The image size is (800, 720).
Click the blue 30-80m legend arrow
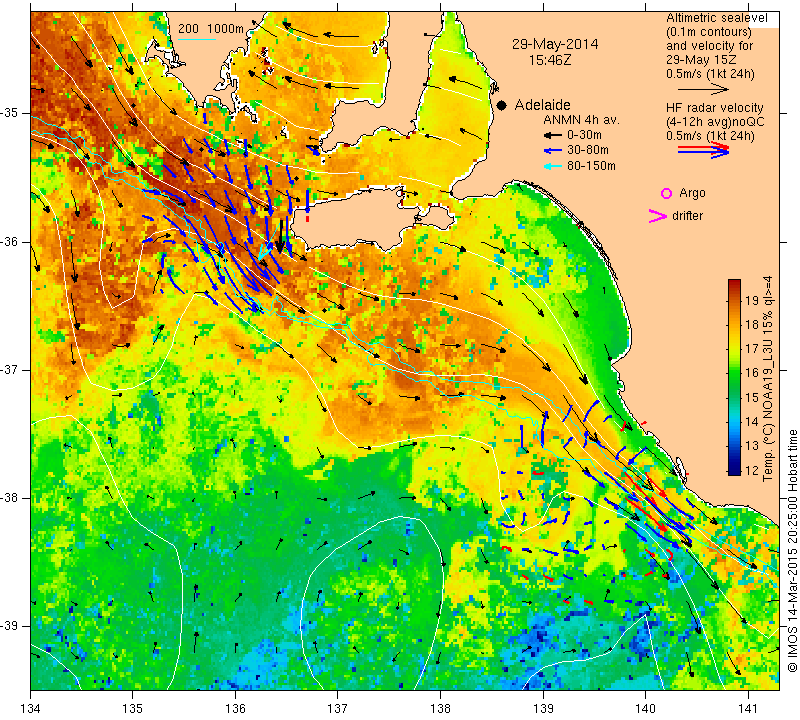click(552, 151)
